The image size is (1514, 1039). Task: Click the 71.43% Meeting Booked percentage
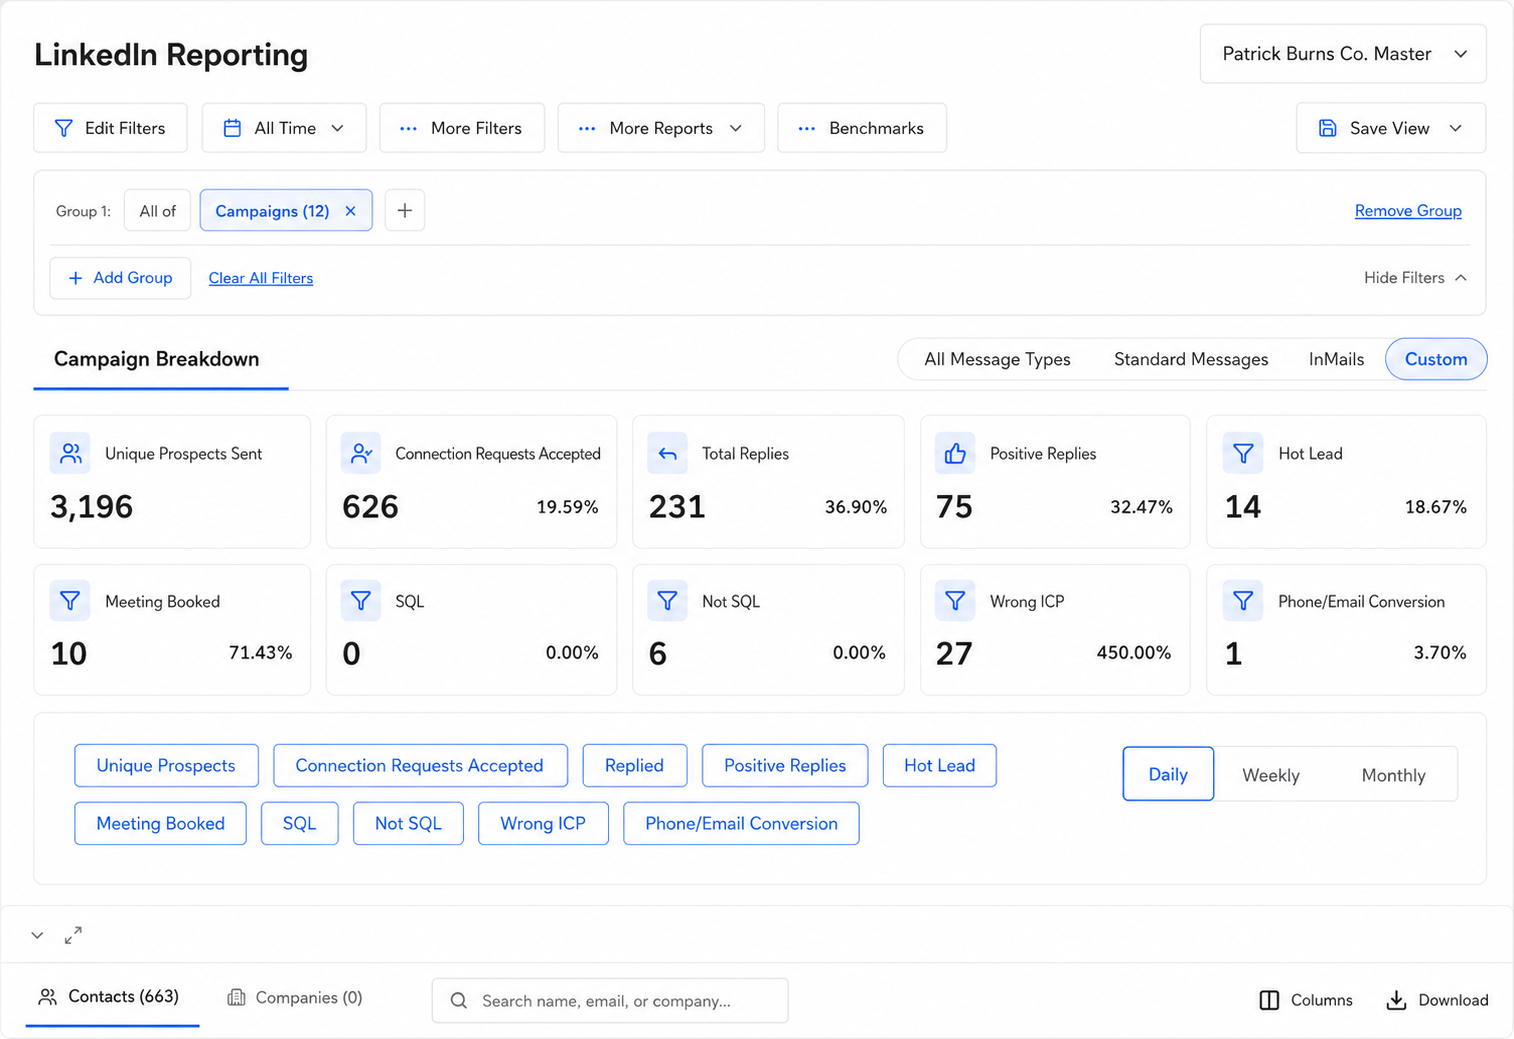261,653
